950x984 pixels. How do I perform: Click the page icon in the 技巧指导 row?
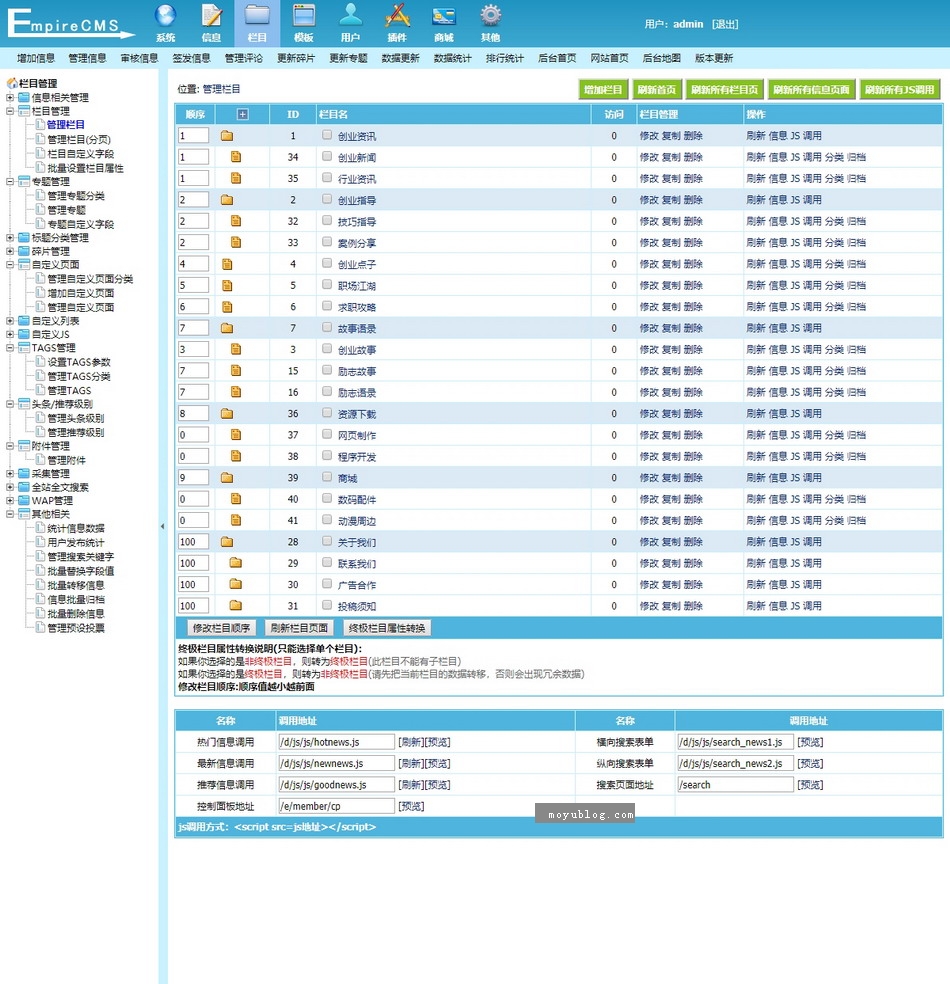point(236,221)
